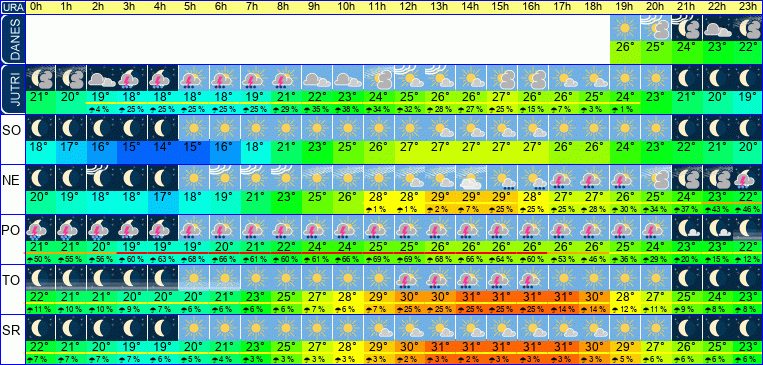
Task: Select the DANES 21h windy night cloud icon
Action: pos(687,28)
